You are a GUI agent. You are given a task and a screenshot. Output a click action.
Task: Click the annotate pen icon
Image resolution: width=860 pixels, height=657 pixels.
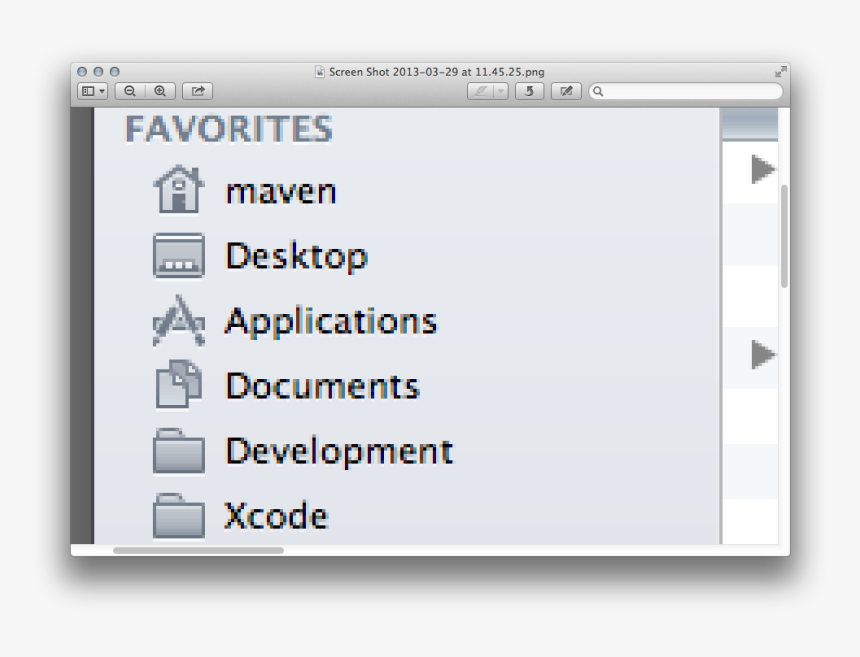(x=481, y=90)
